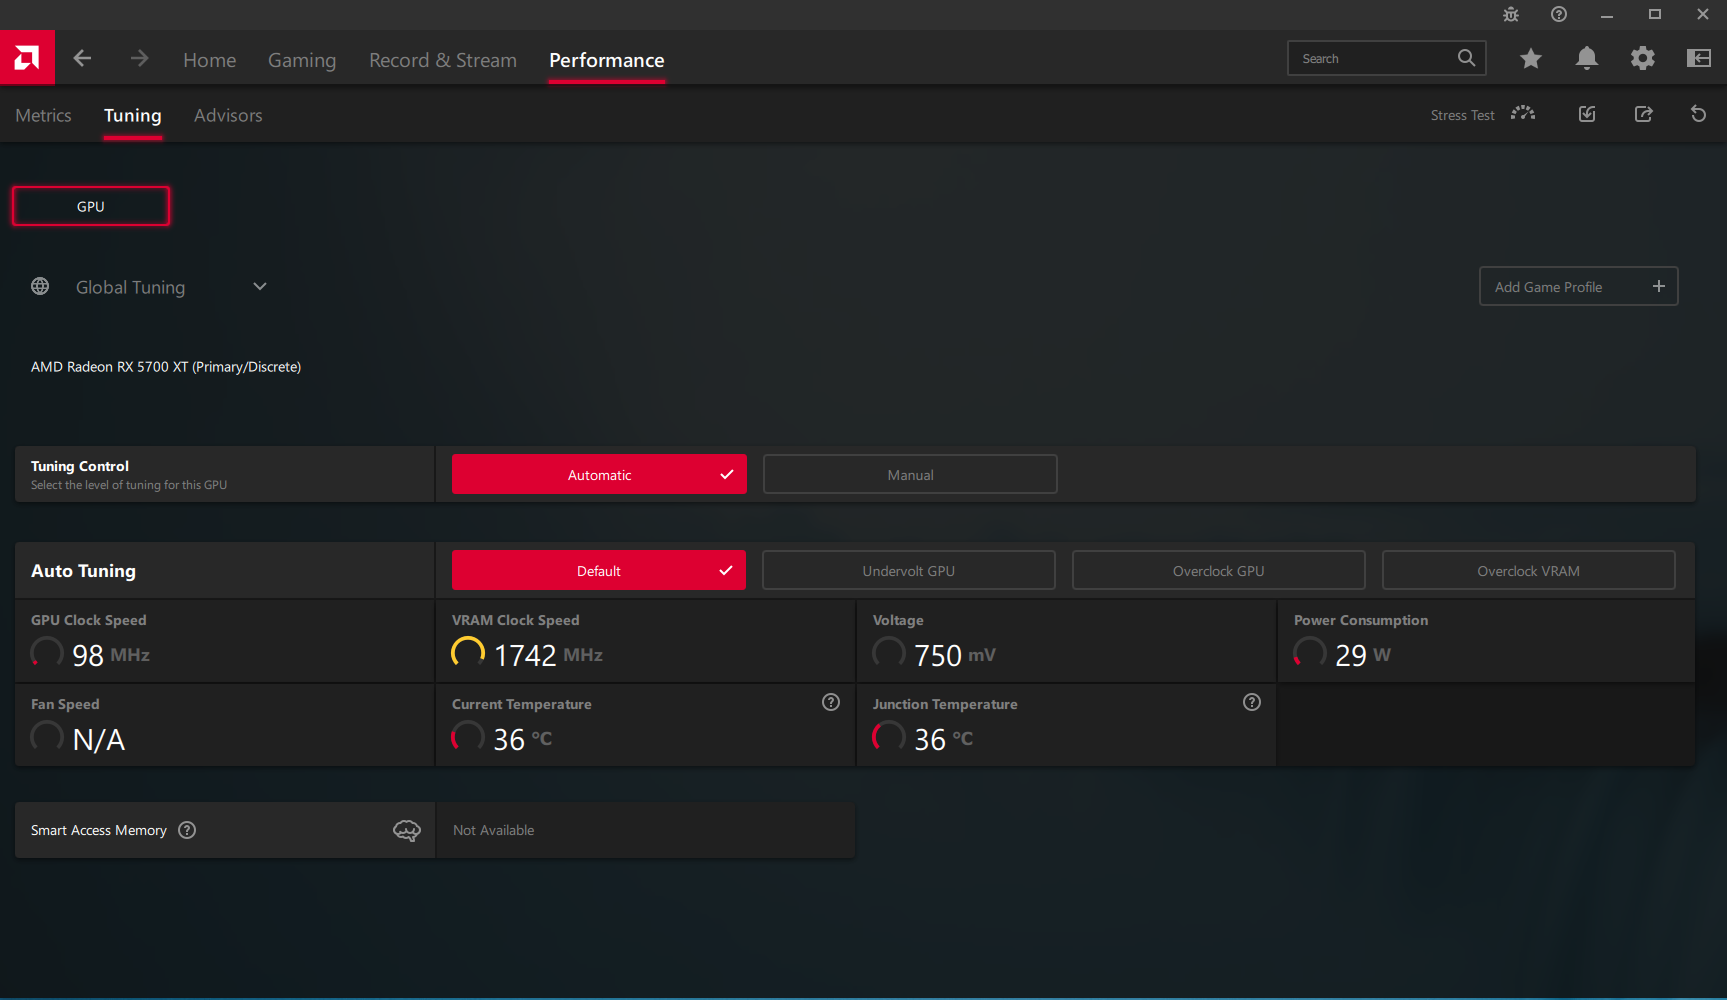This screenshot has width=1727, height=1000.
Task: Show help for Smart Access Memory
Action: 187,830
